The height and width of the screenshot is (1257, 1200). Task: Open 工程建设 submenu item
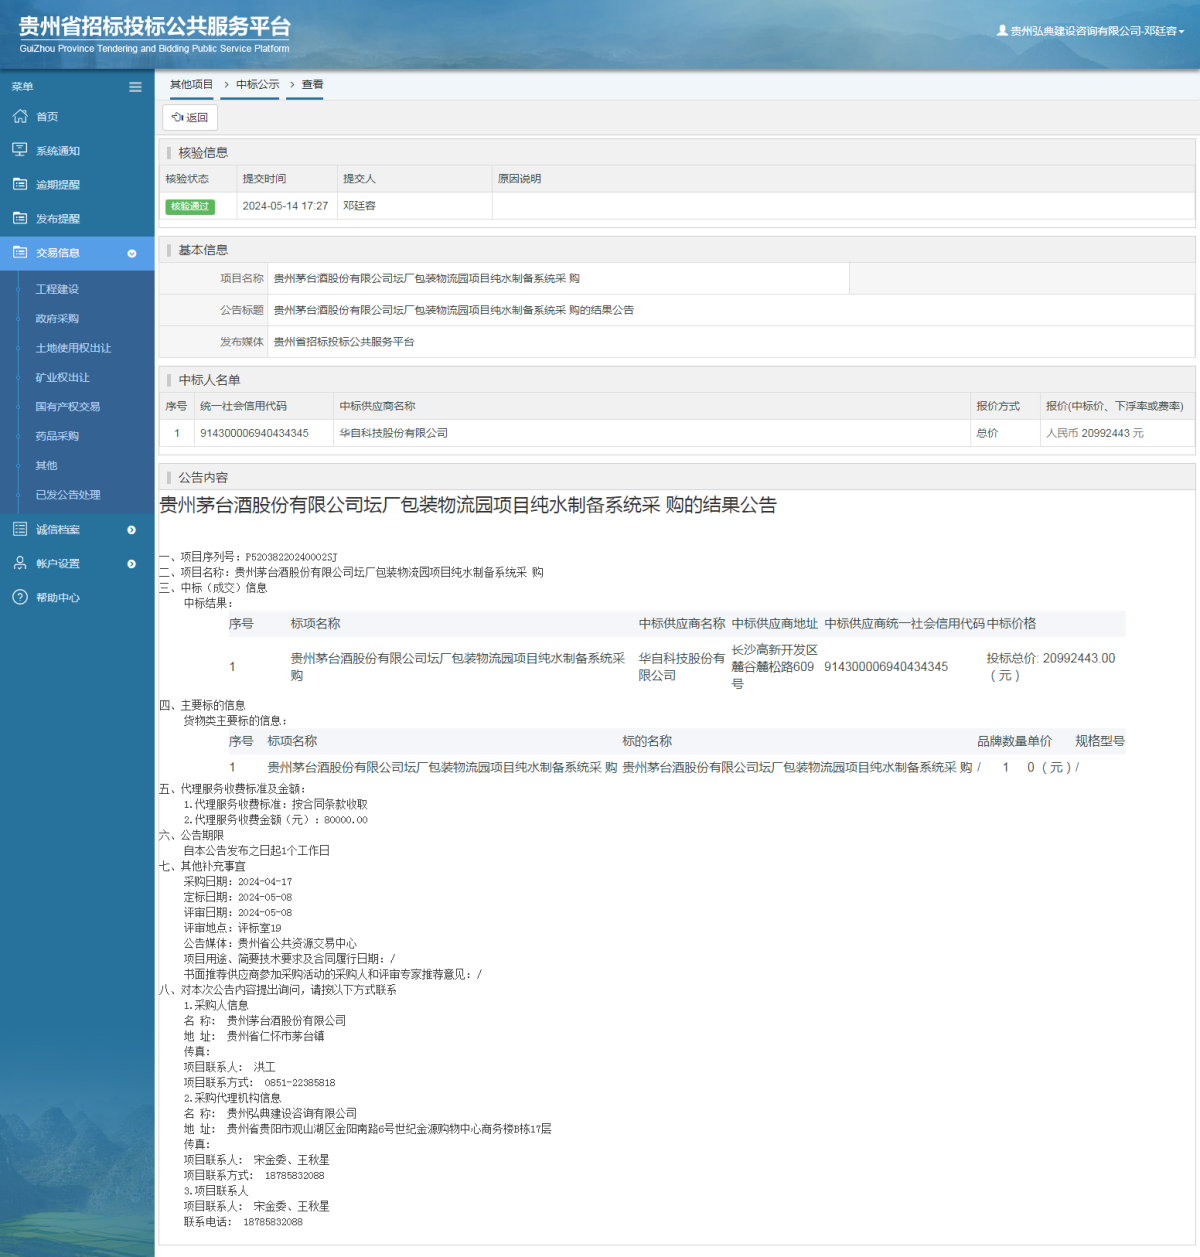point(57,289)
